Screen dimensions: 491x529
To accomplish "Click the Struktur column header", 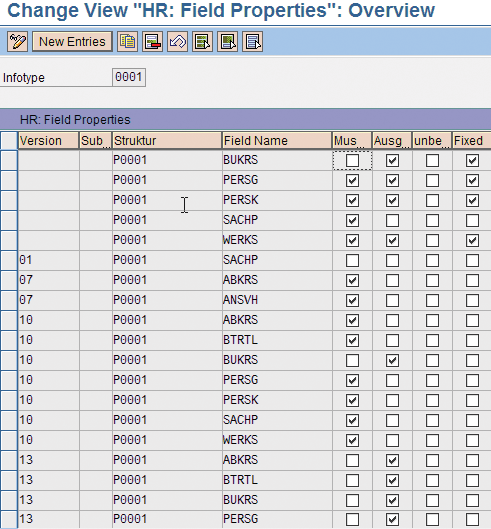I will pos(167,141).
